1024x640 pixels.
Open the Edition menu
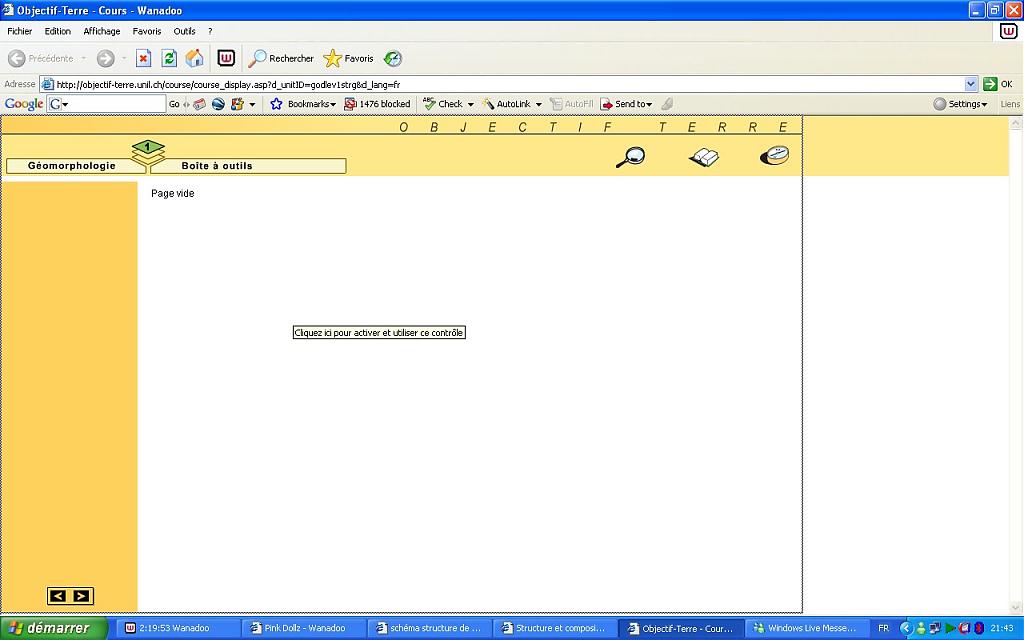(57, 31)
